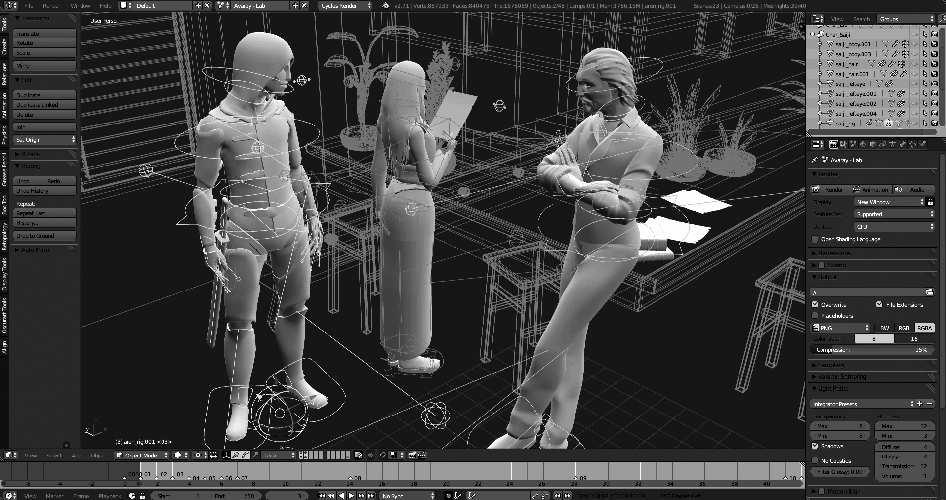Viewport: 946px width, 500px height.
Task: Open the Render menu in top bar
Action: tap(50, 5)
